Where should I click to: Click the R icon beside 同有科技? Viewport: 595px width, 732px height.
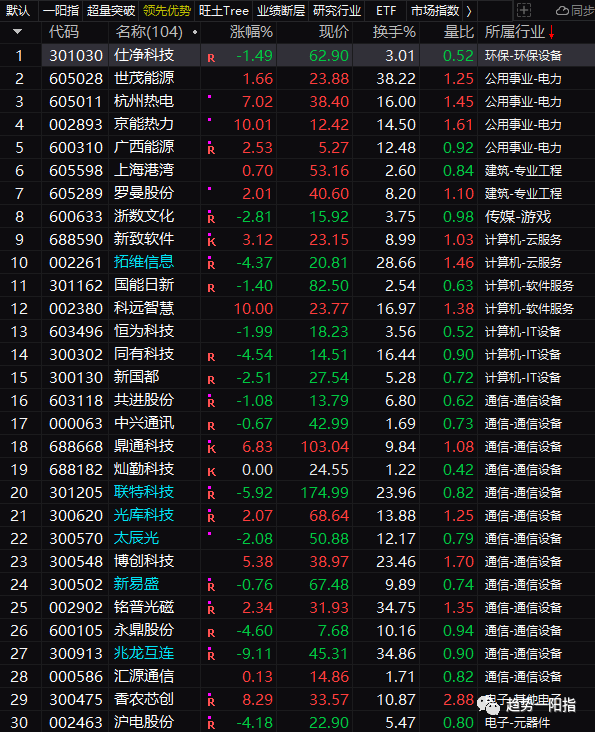[211, 357]
